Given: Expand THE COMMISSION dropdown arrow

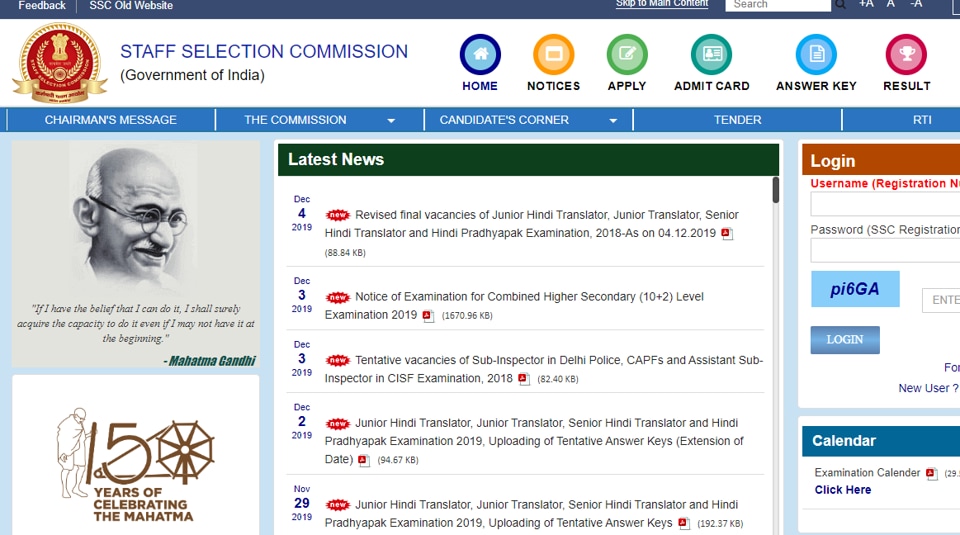Looking at the screenshot, I should [x=391, y=121].
